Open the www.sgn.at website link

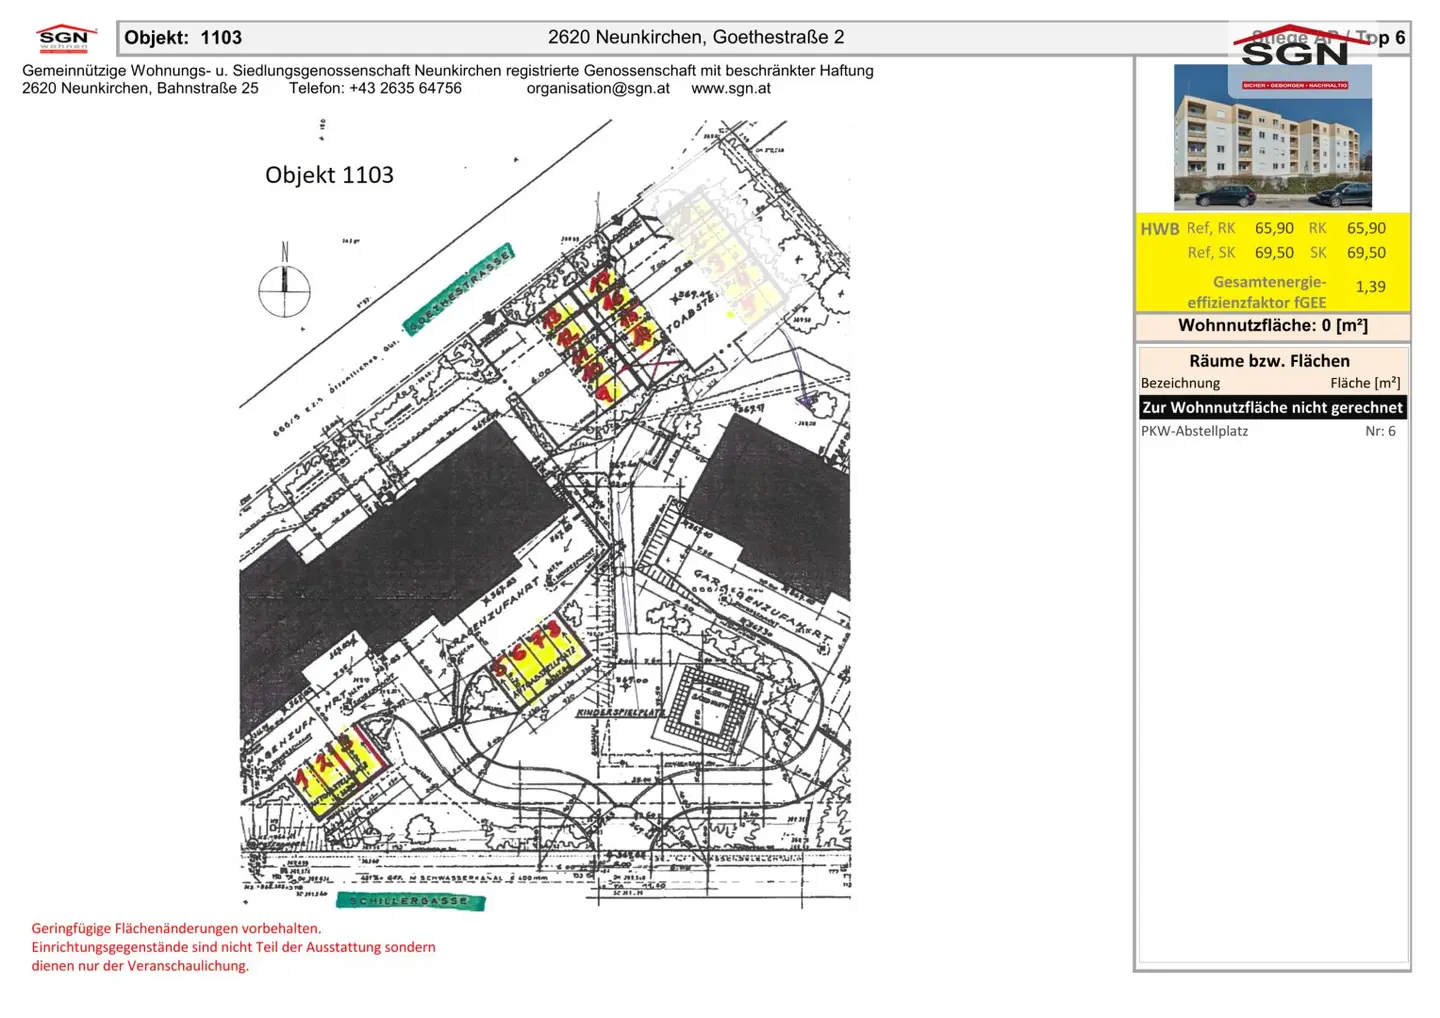[x=731, y=88]
